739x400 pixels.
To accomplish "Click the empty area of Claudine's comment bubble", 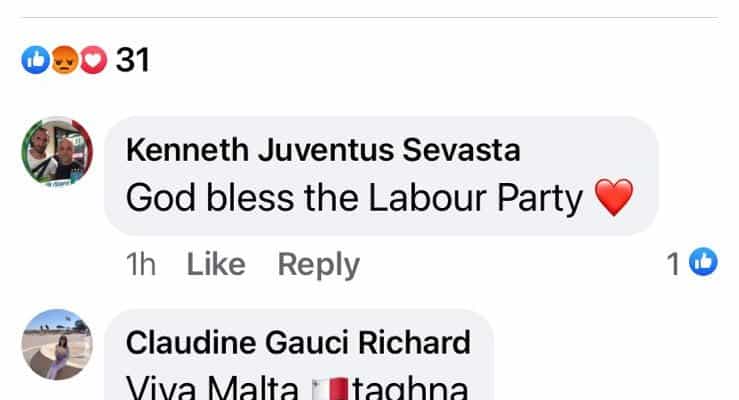I will (x=481, y=358).
